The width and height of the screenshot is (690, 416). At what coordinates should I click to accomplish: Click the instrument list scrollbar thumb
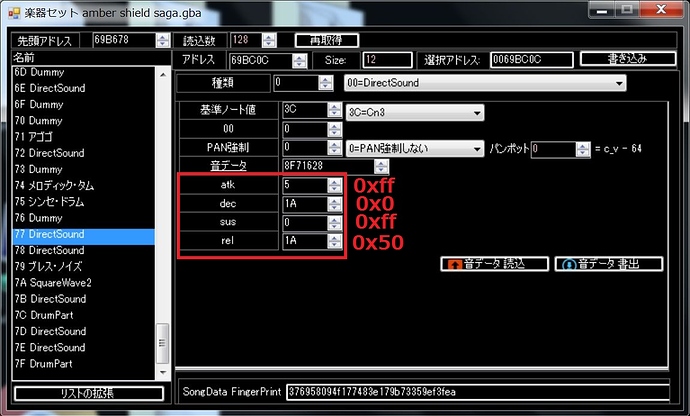pyautogui.click(x=162, y=343)
